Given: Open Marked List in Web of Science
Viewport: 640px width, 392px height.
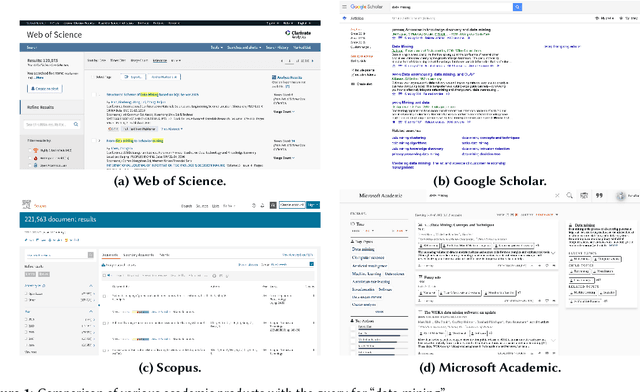Looking at the screenshot, I should (302, 47).
